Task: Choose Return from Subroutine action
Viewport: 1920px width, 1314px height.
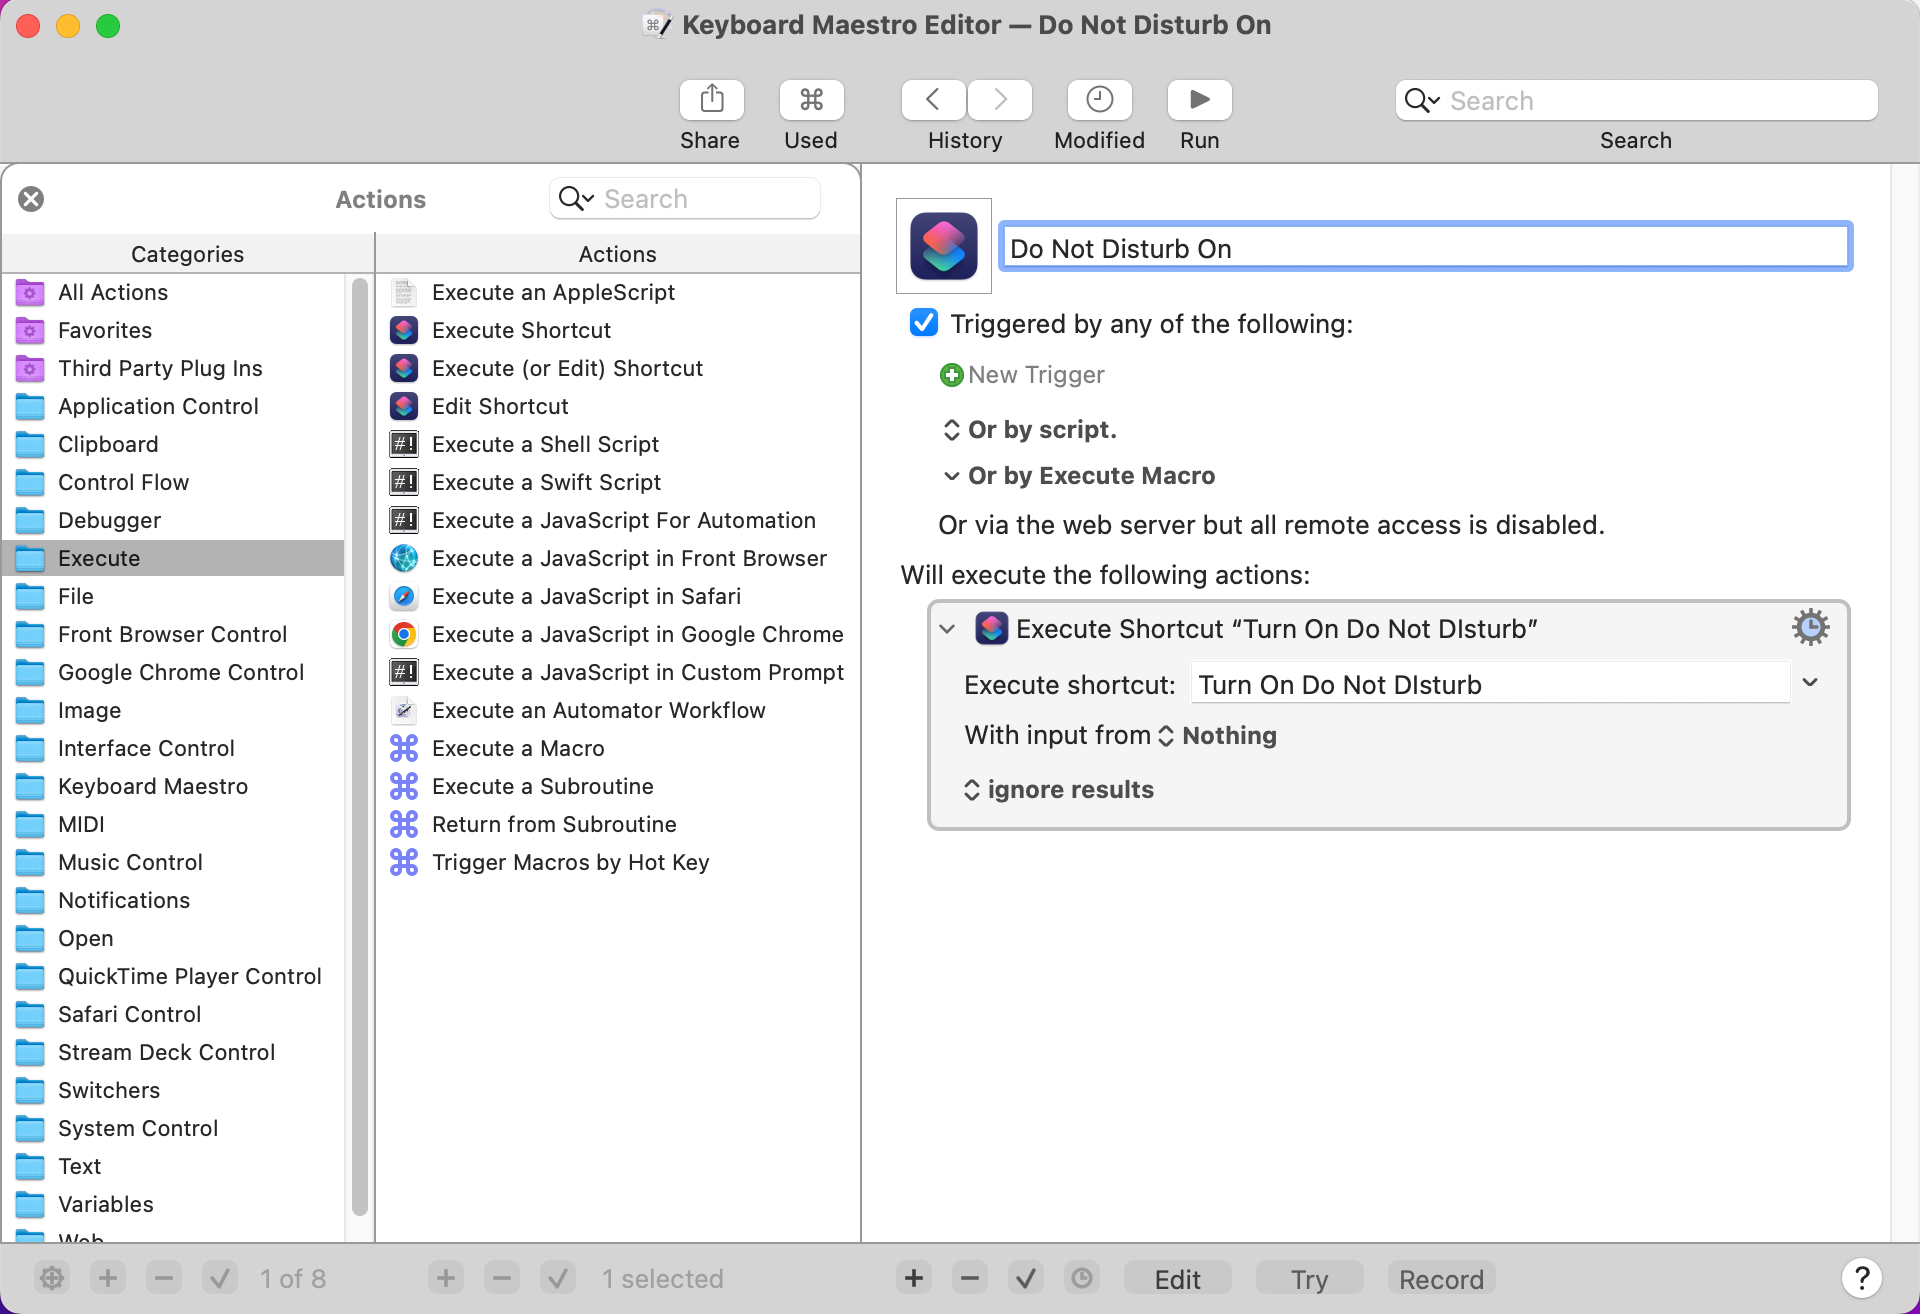Action: (618, 824)
